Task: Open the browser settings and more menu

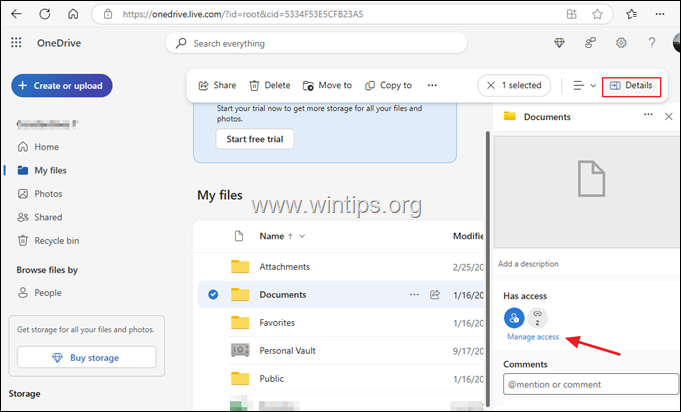Action: 660,14
